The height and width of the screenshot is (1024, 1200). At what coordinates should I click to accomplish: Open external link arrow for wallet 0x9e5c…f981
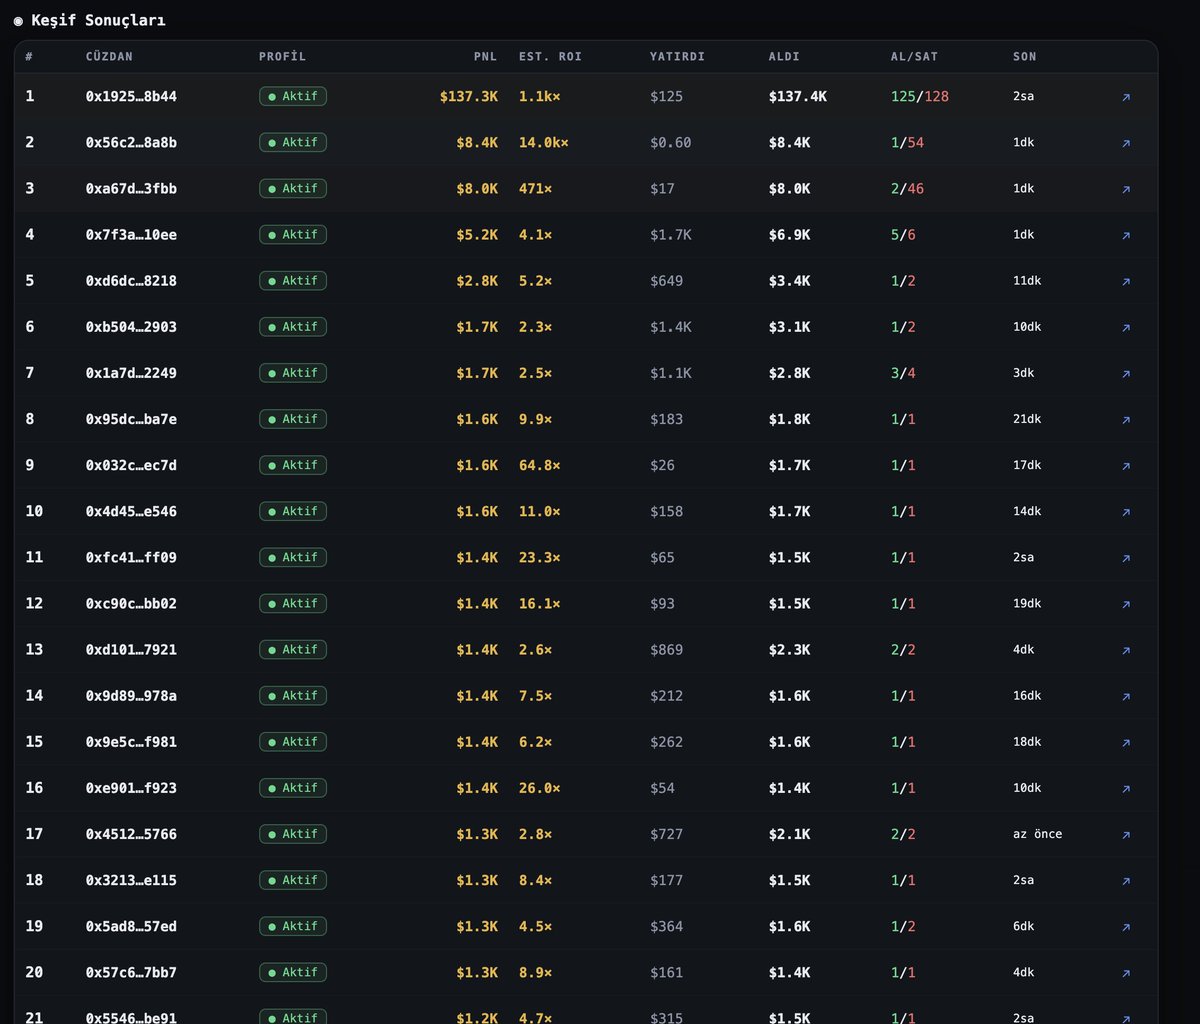pos(1126,742)
